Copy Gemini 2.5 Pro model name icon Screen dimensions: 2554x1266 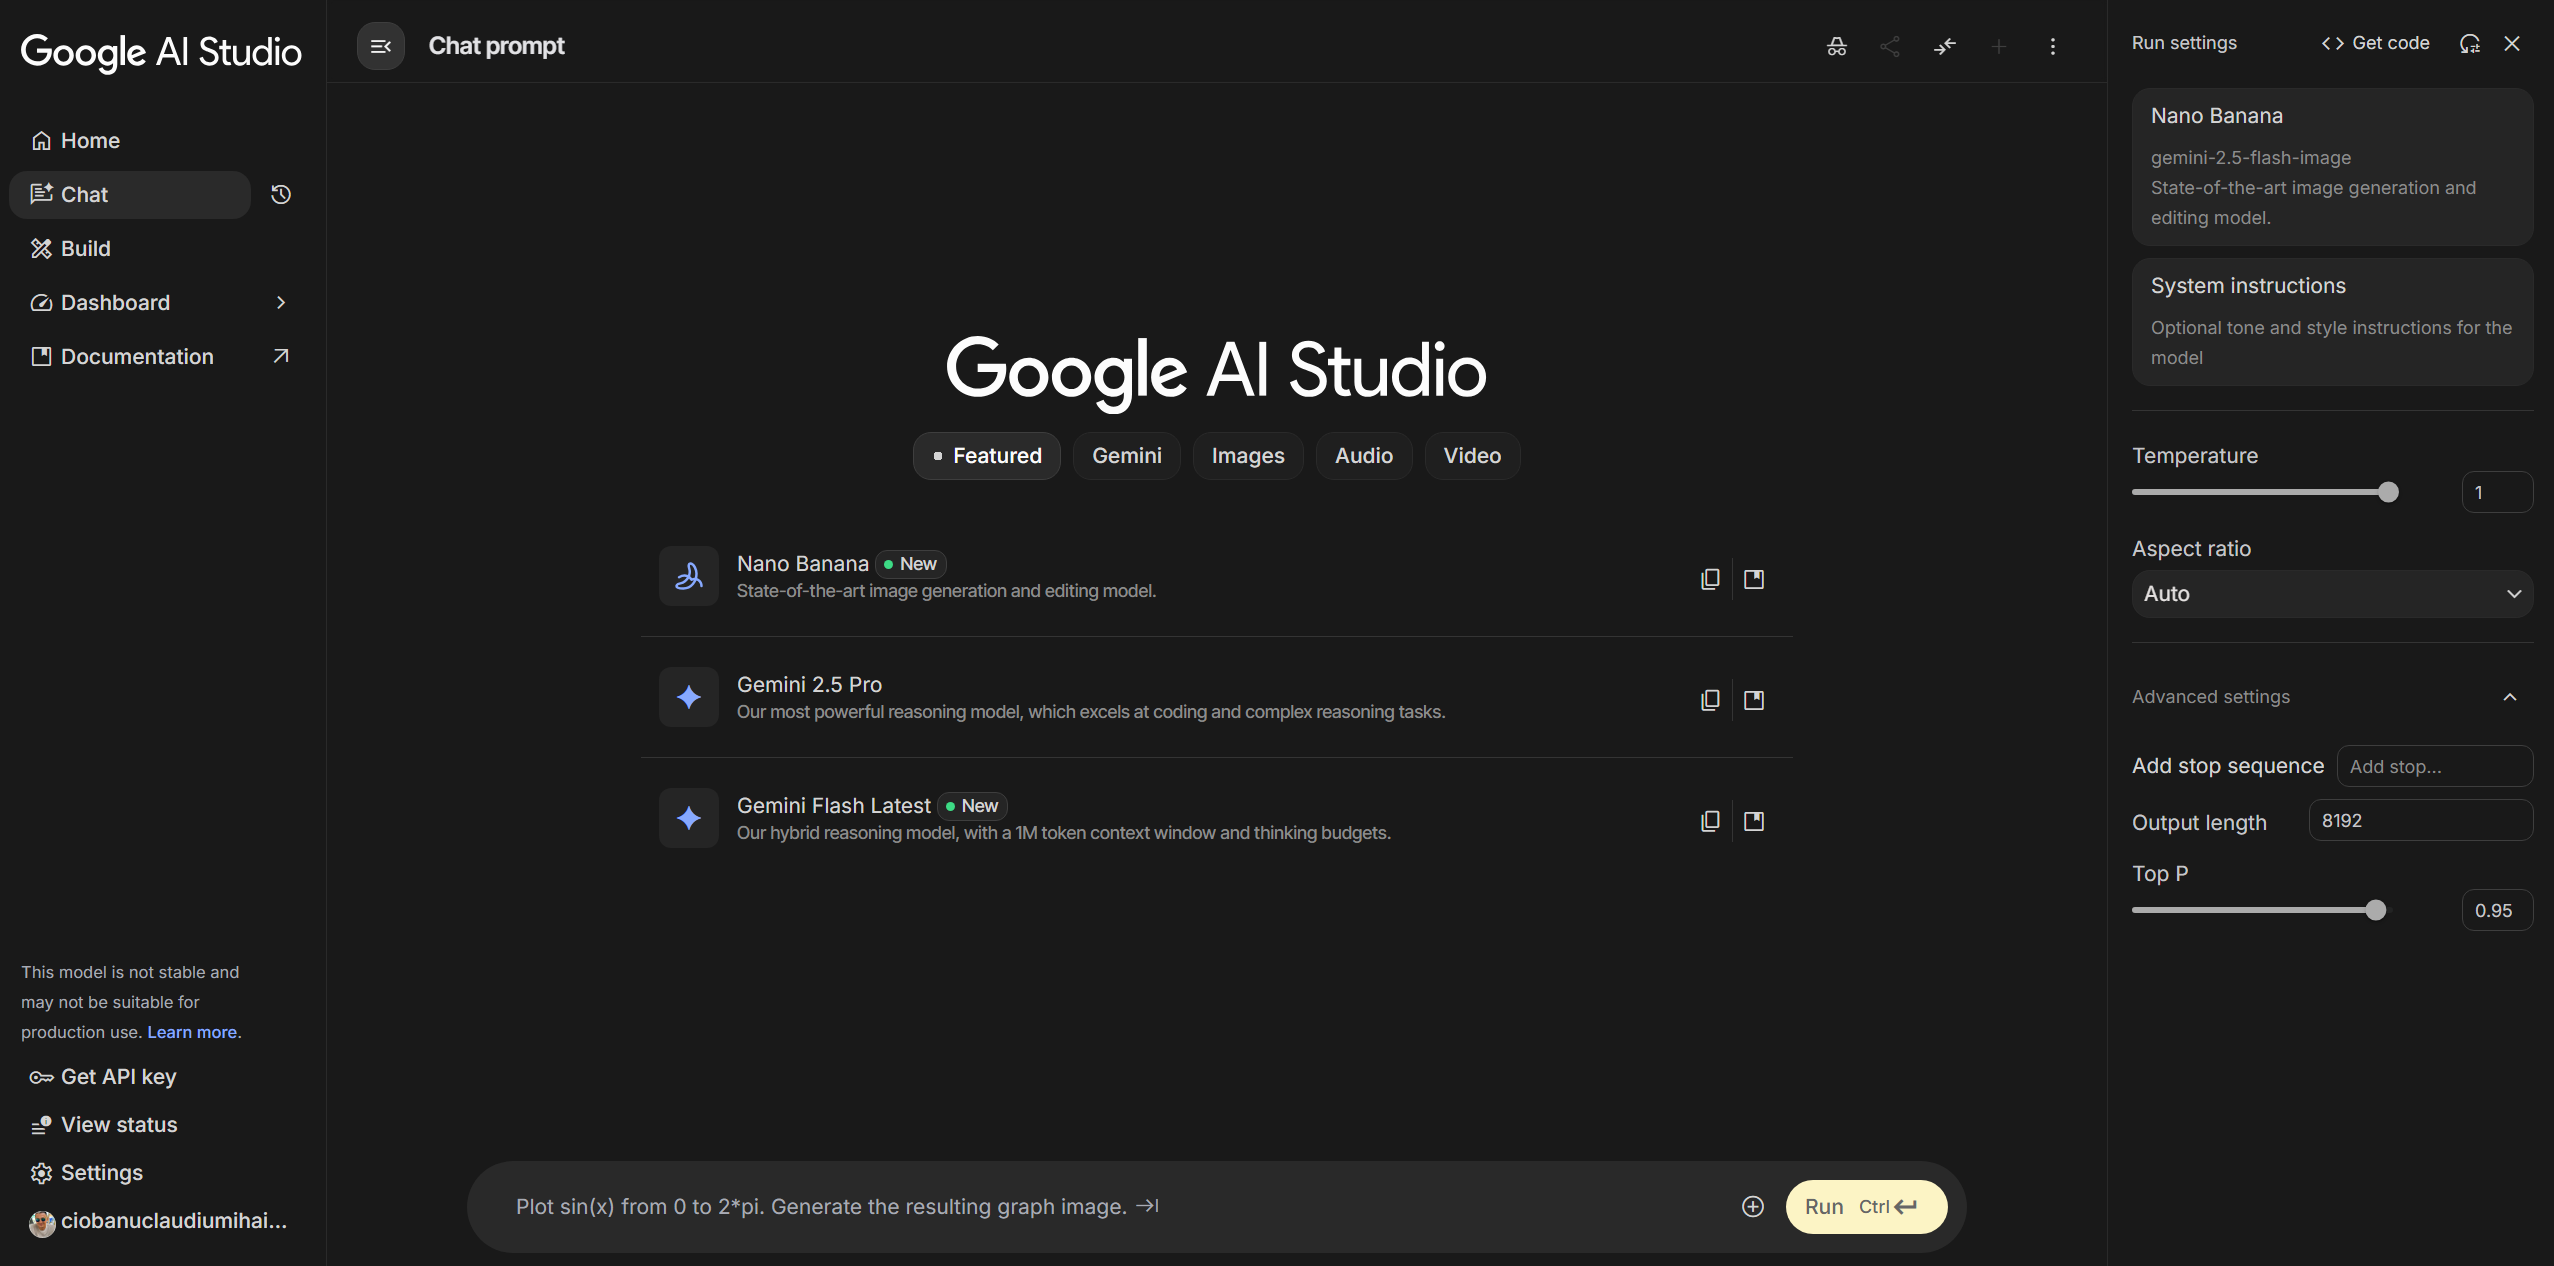[x=1710, y=700]
